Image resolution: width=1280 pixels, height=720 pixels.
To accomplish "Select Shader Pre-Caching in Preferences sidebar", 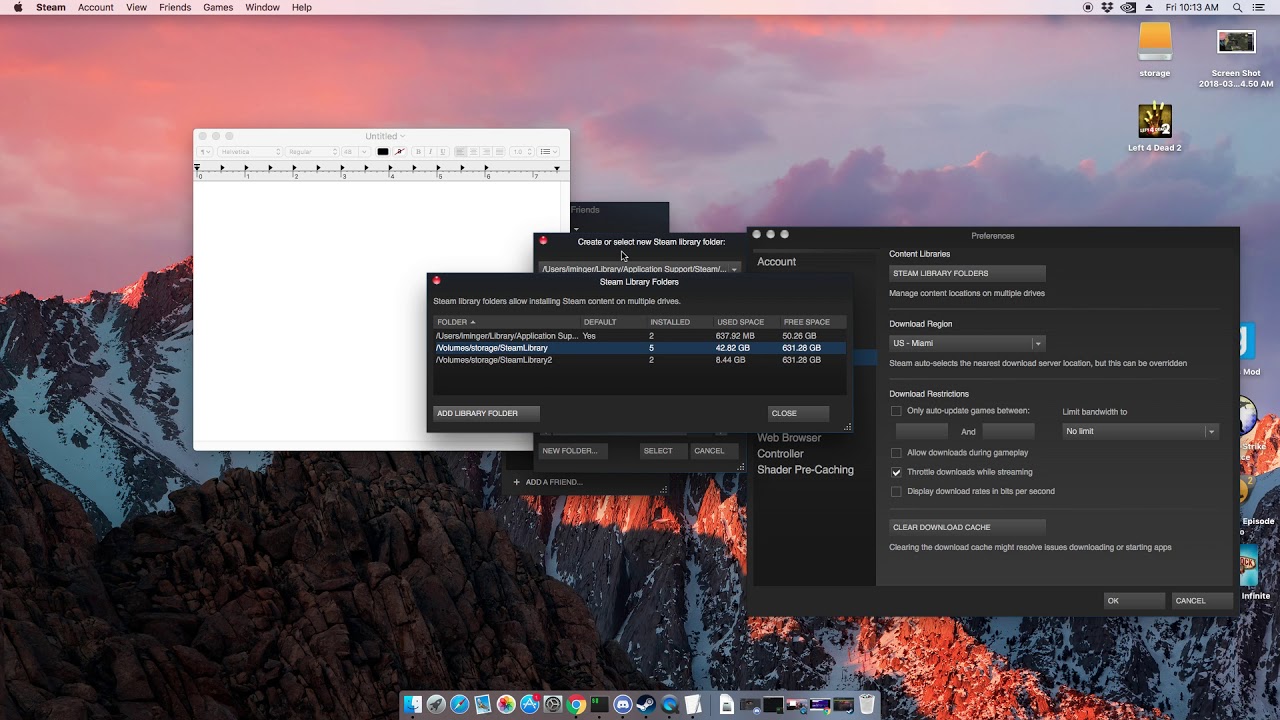I will (805, 470).
